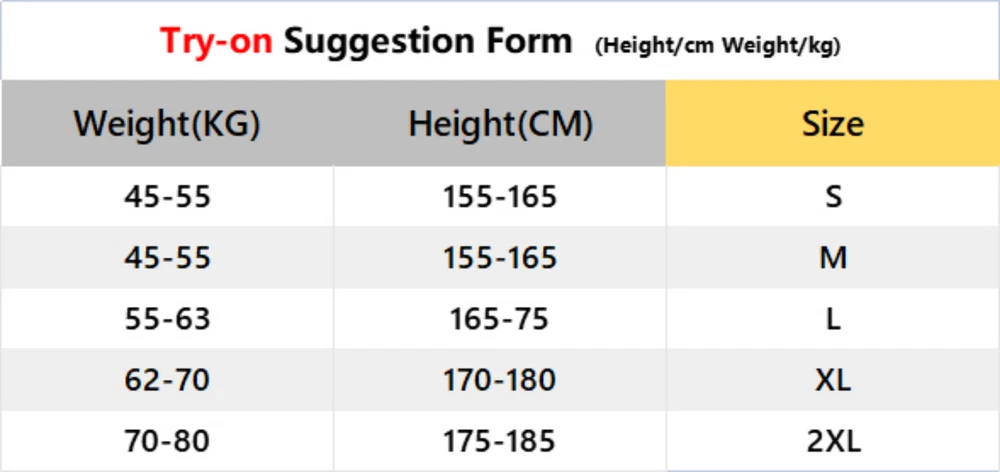This screenshot has height=472, width=1000.
Task: Click the 155-165 height cell in the S row
Action: tap(499, 197)
